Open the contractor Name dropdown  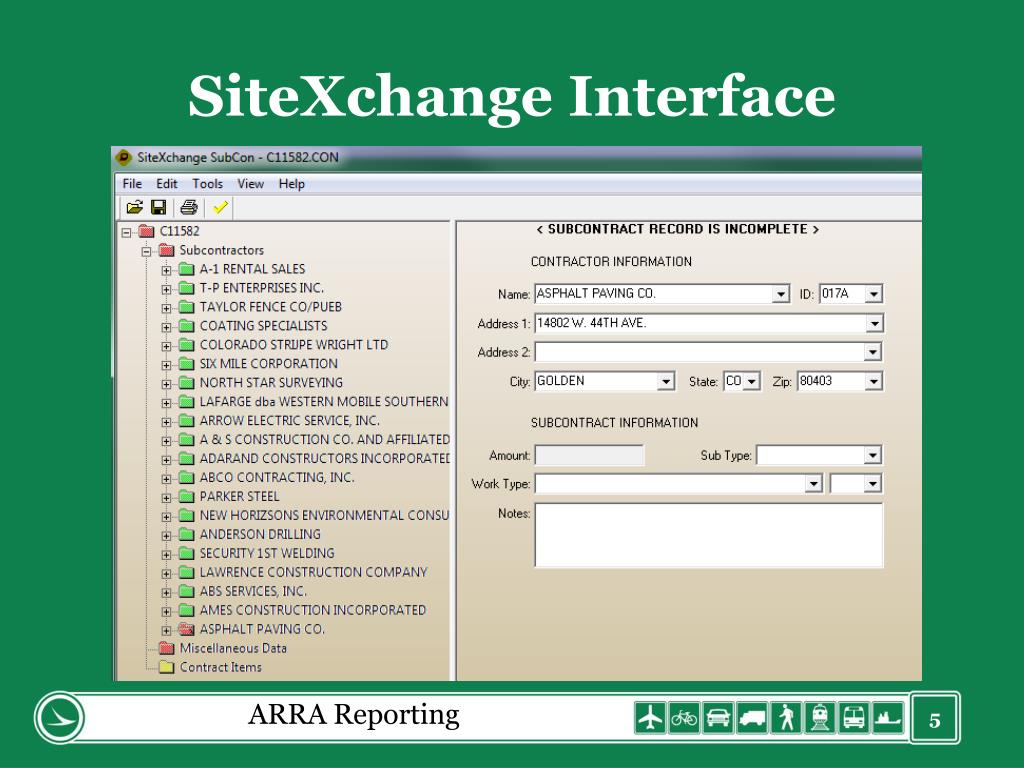point(781,295)
